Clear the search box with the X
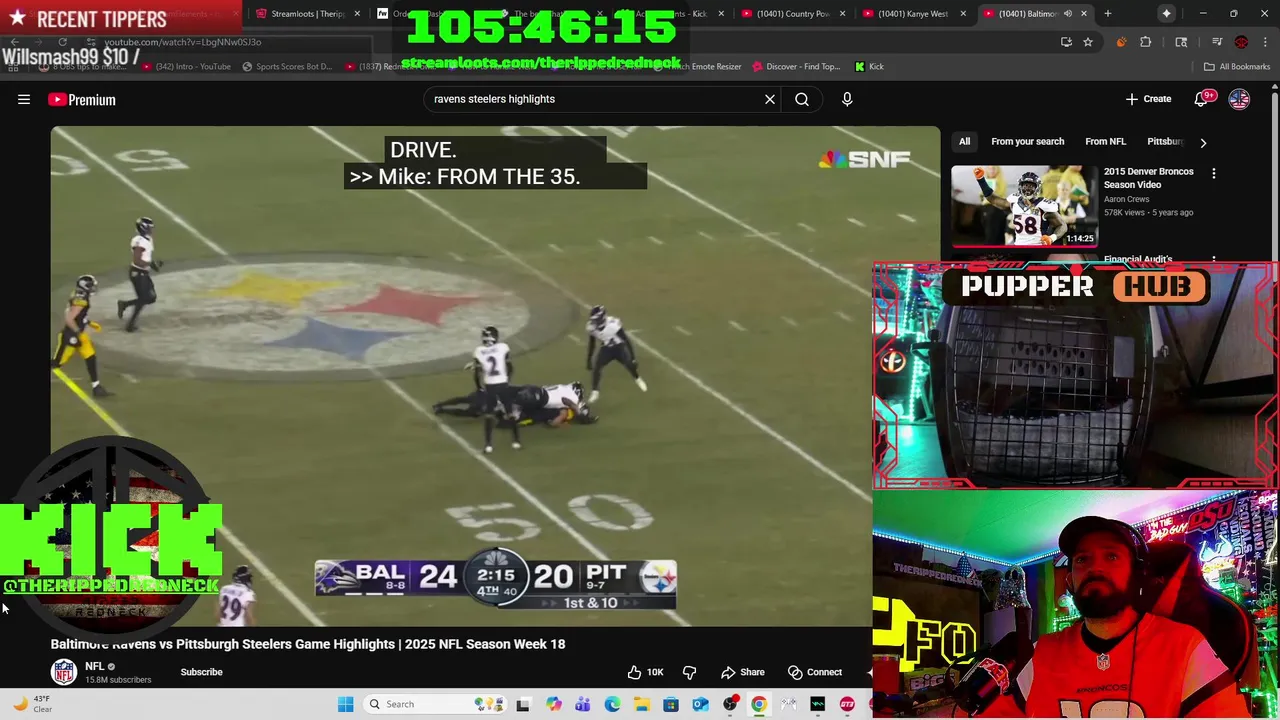1280x720 pixels. [x=770, y=99]
